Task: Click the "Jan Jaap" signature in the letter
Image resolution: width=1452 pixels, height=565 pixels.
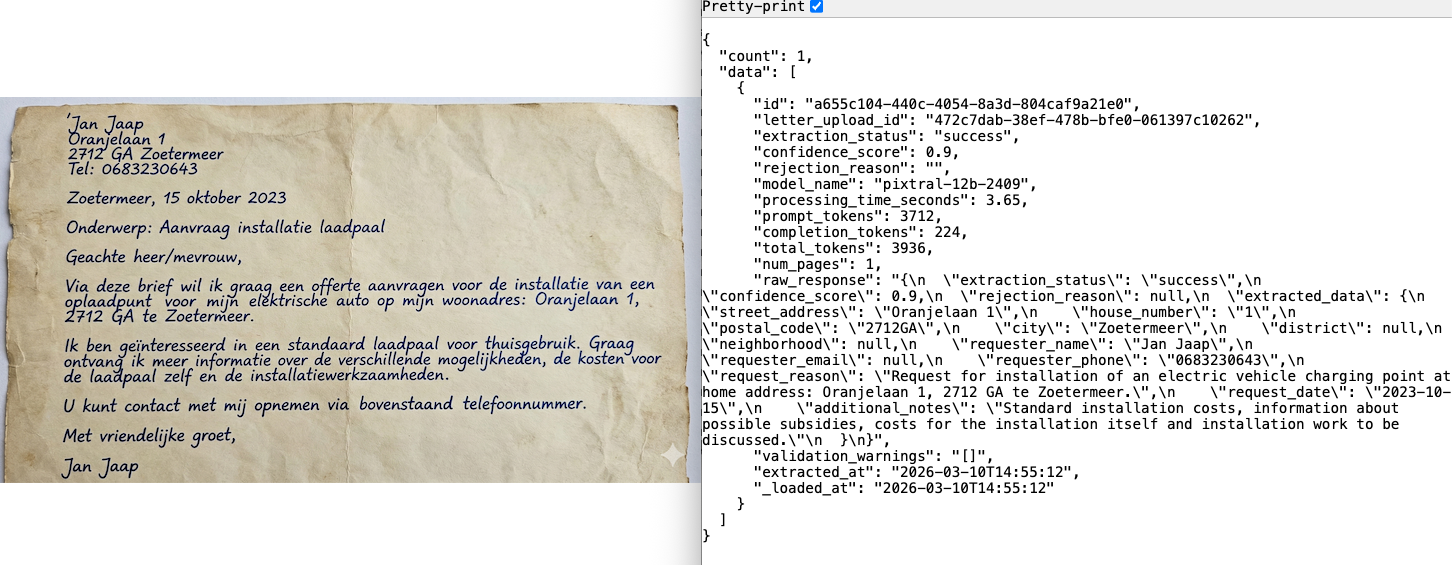Action: [x=100, y=467]
